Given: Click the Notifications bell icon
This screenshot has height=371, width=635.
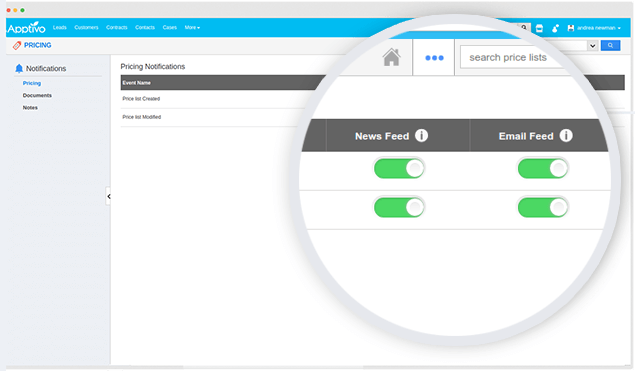Looking at the screenshot, I should pyautogui.click(x=19, y=68).
